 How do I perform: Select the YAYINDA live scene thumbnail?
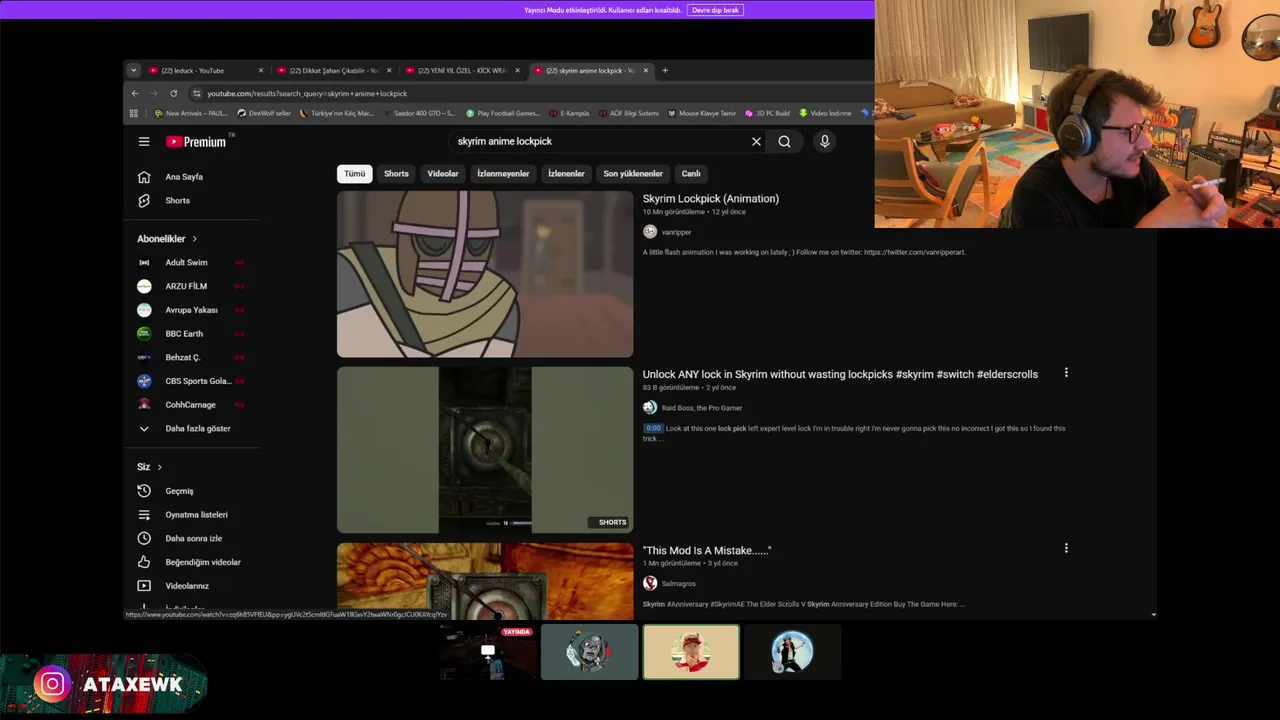point(487,652)
